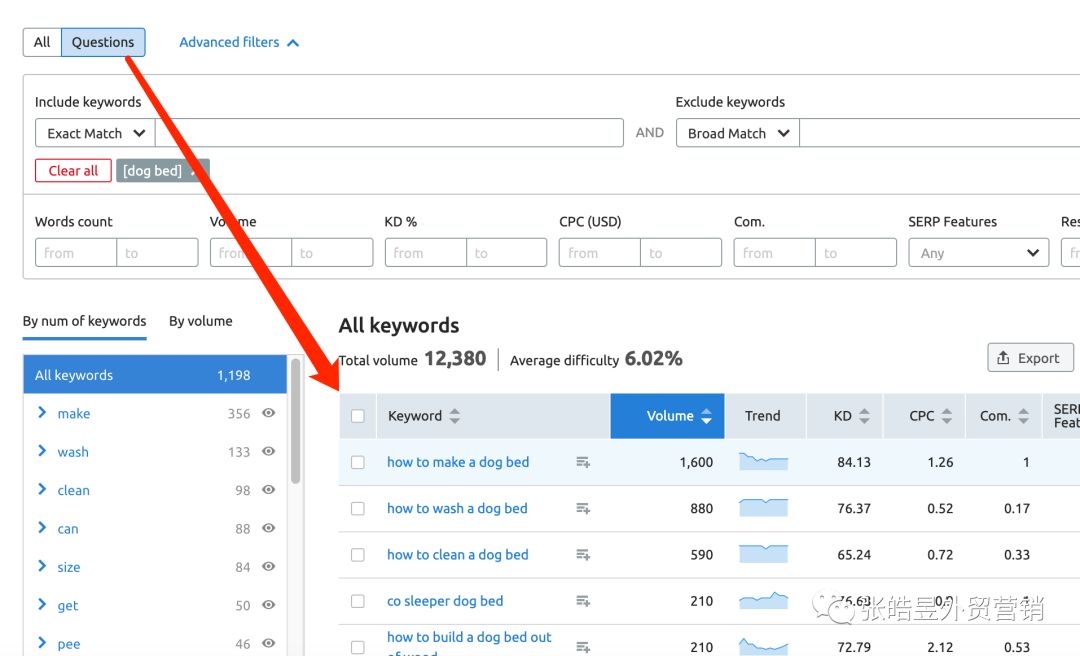The height and width of the screenshot is (656, 1080).
Task: Switch to By volume tab
Action: (x=200, y=321)
